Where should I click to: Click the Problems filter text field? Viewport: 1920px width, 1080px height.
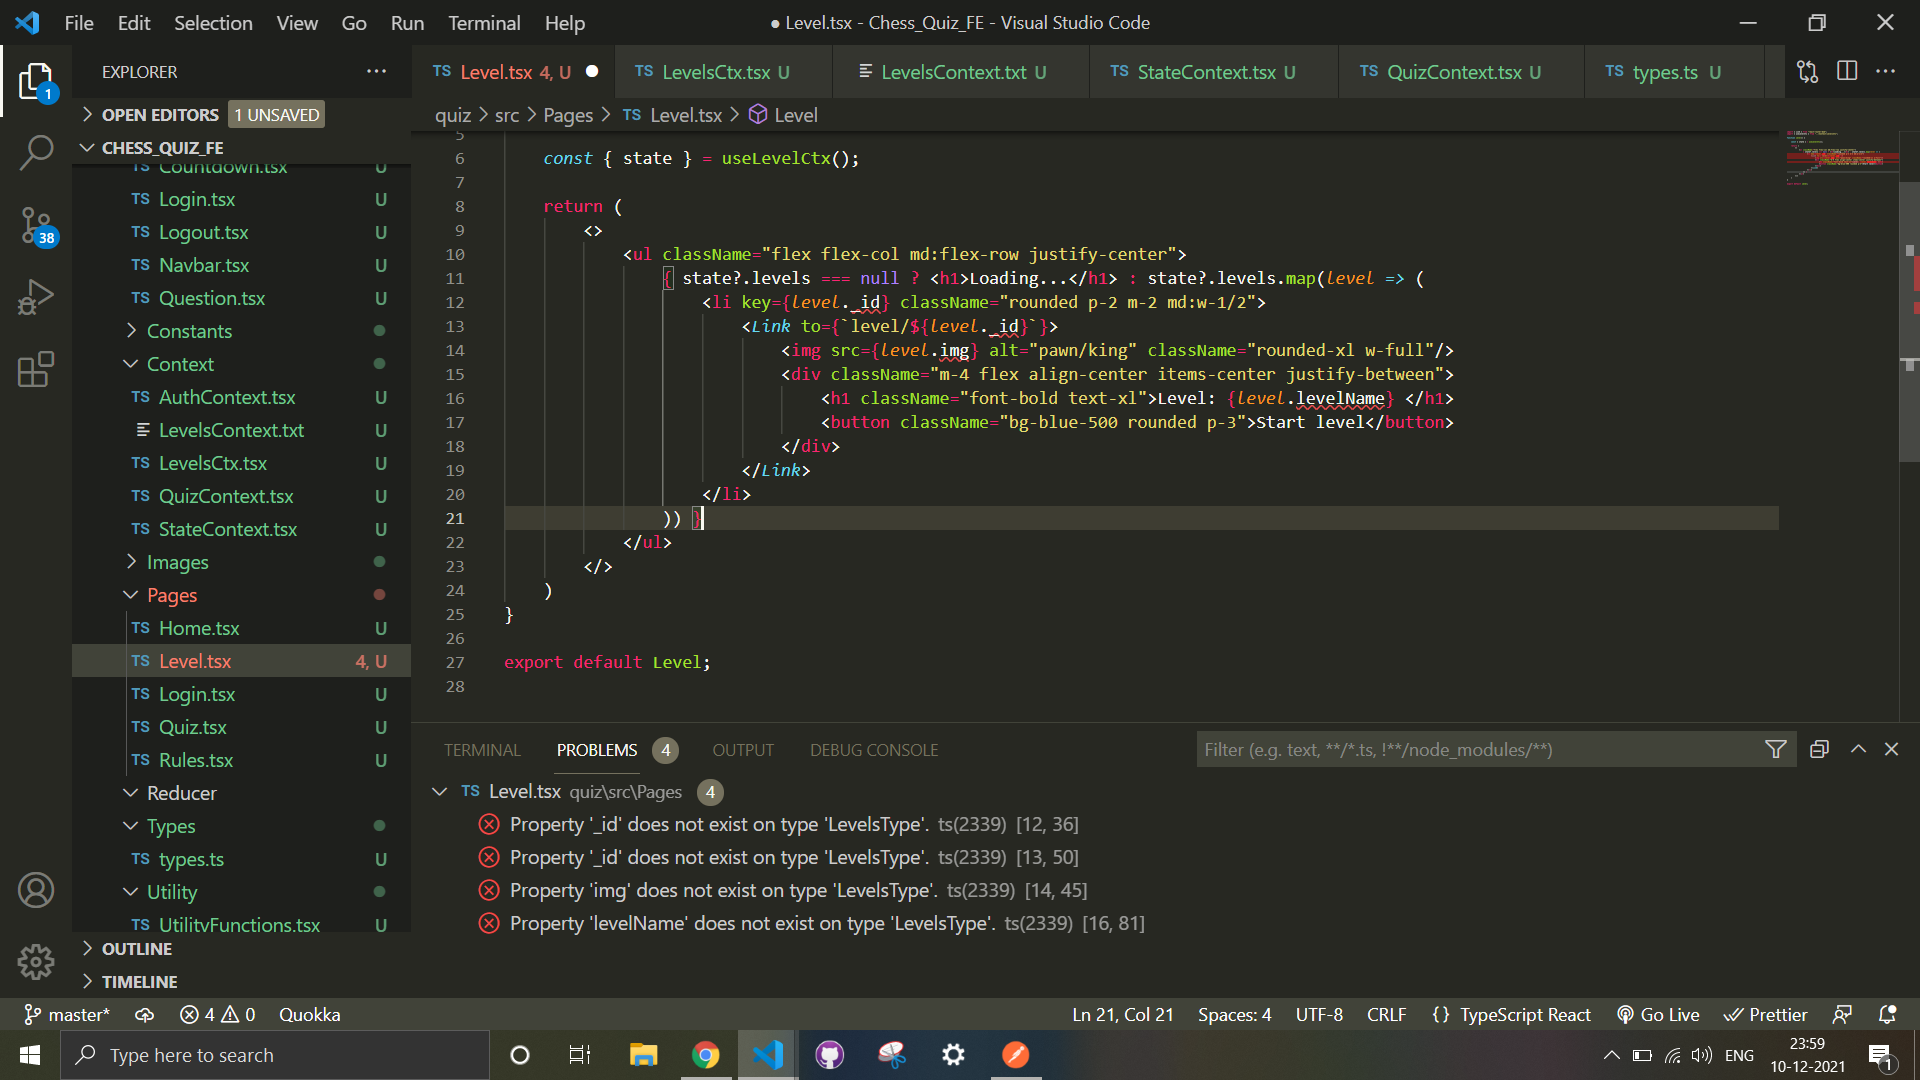point(1480,749)
